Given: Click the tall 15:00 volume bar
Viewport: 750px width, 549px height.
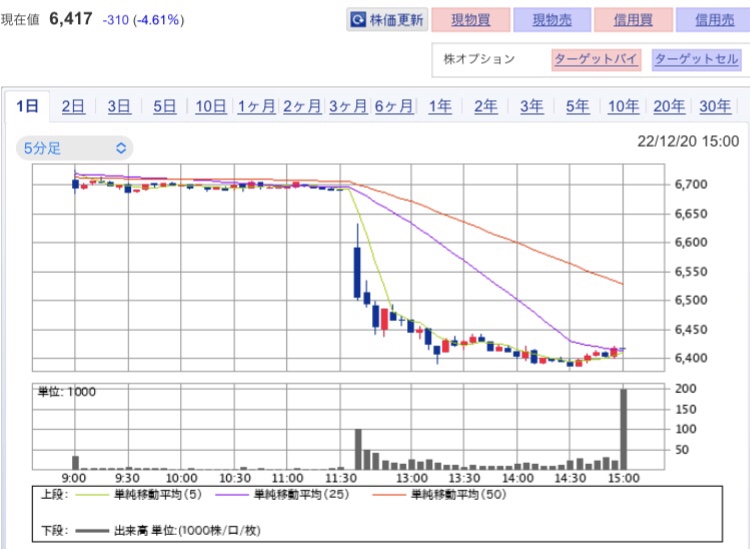Looking at the screenshot, I should [x=624, y=429].
